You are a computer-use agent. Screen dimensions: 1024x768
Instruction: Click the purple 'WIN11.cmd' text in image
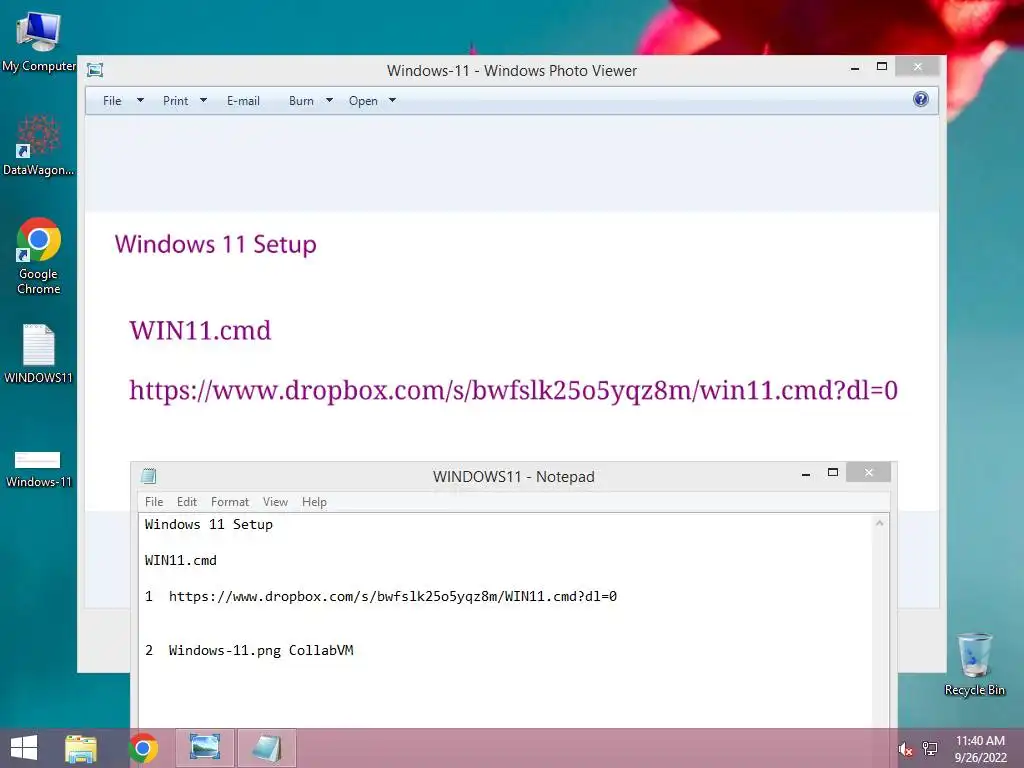pos(200,330)
